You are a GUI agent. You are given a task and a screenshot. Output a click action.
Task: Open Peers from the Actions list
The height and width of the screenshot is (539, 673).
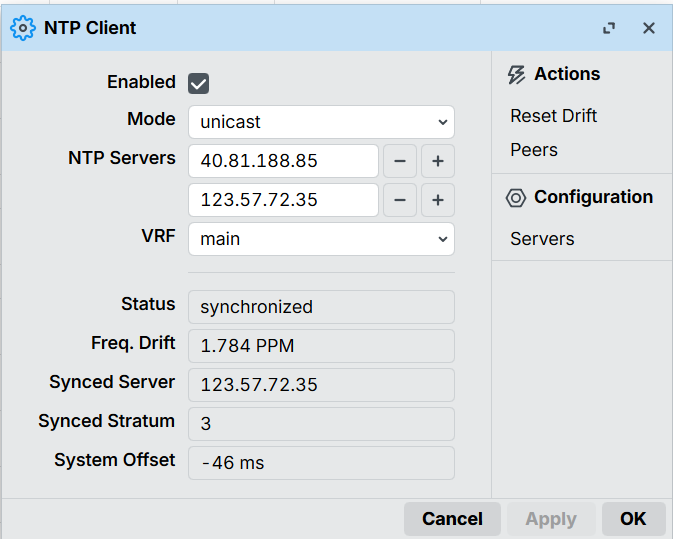(534, 150)
